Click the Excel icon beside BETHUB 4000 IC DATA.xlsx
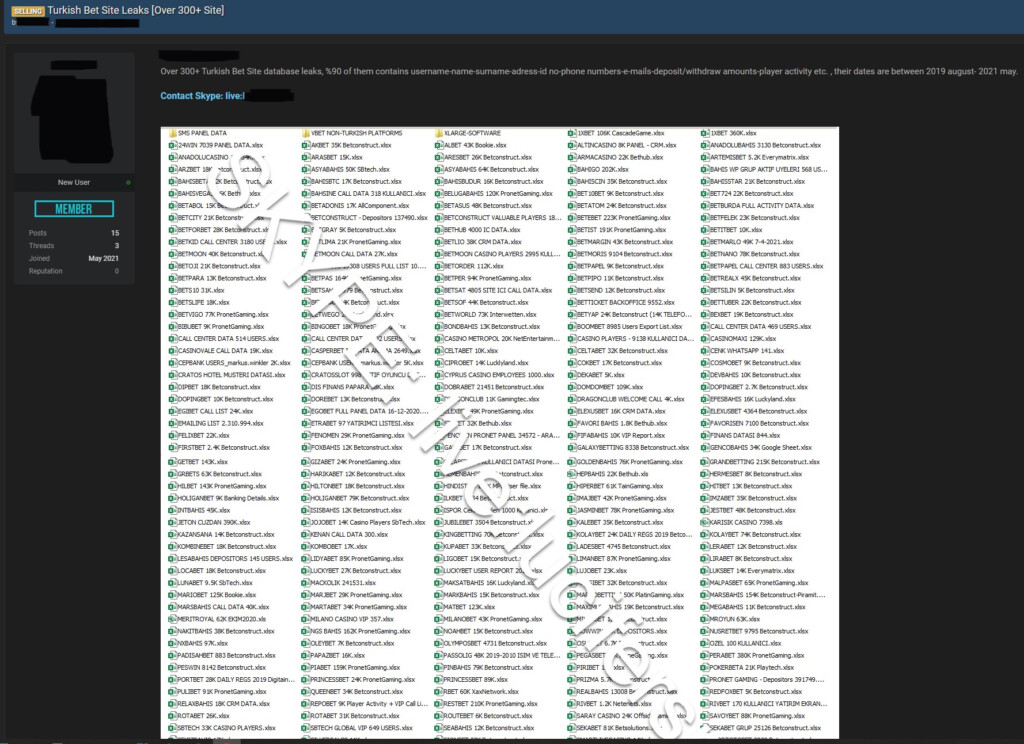 pyautogui.click(x=439, y=230)
